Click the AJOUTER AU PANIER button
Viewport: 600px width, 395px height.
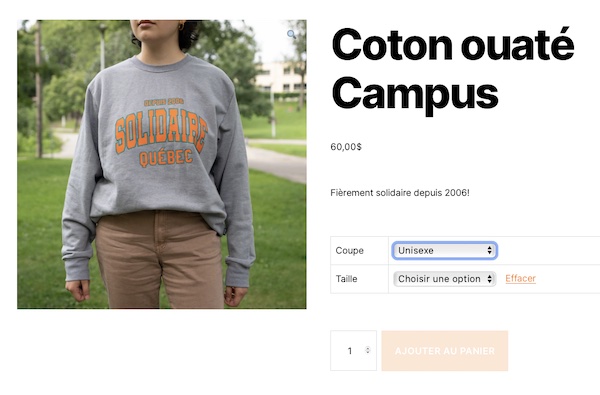click(445, 351)
